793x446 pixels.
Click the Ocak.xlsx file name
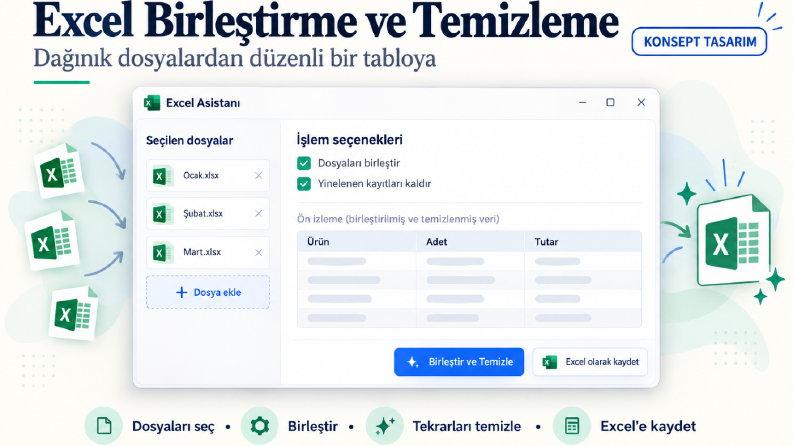(201, 175)
